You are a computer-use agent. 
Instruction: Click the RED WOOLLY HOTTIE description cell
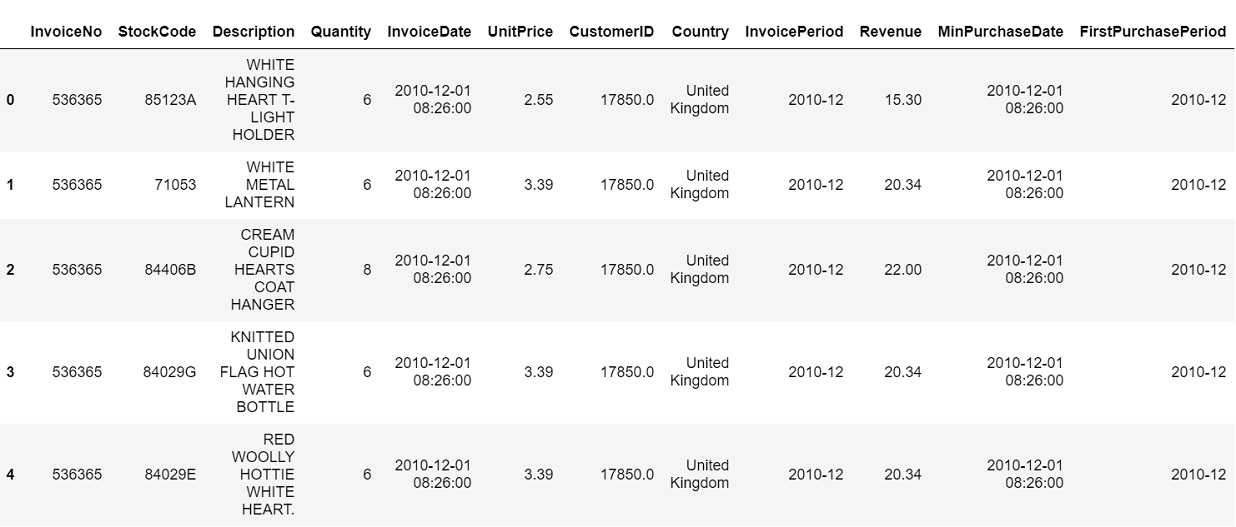coord(263,474)
